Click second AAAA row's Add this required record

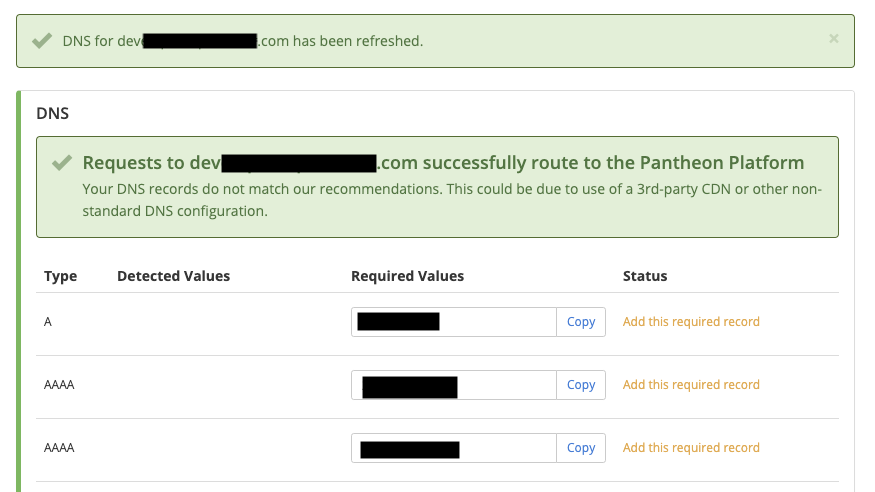691,448
